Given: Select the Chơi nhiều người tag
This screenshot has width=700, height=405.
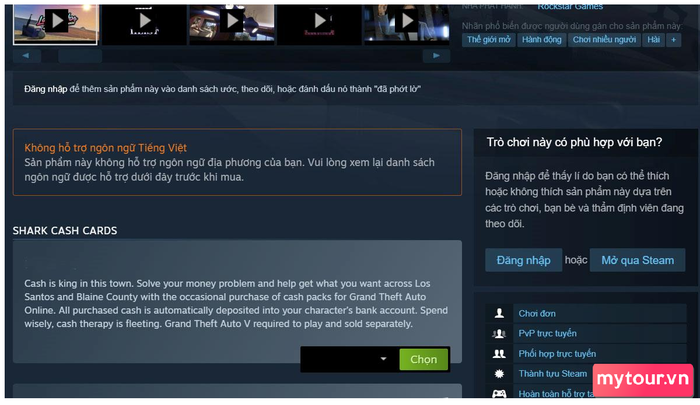Looking at the screenshot, I should 604,40.
